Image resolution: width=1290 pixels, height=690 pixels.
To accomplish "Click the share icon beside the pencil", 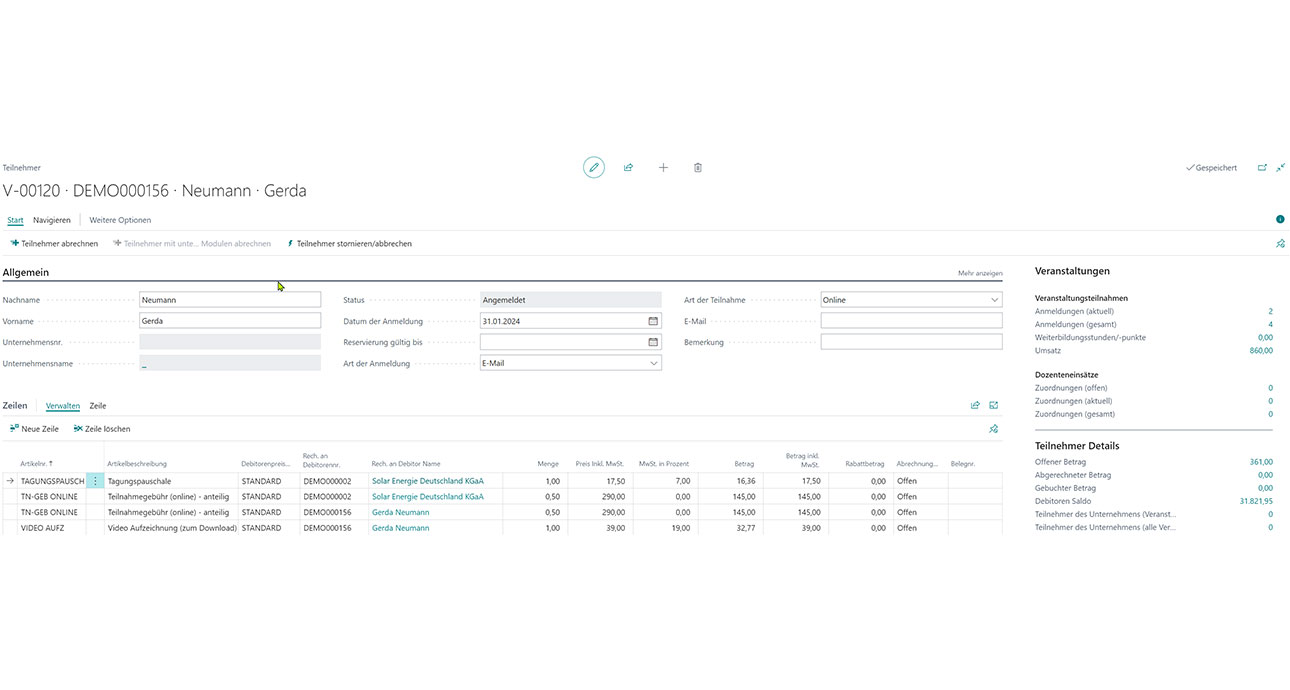I will pyautogui.click(x=628, y=168).
